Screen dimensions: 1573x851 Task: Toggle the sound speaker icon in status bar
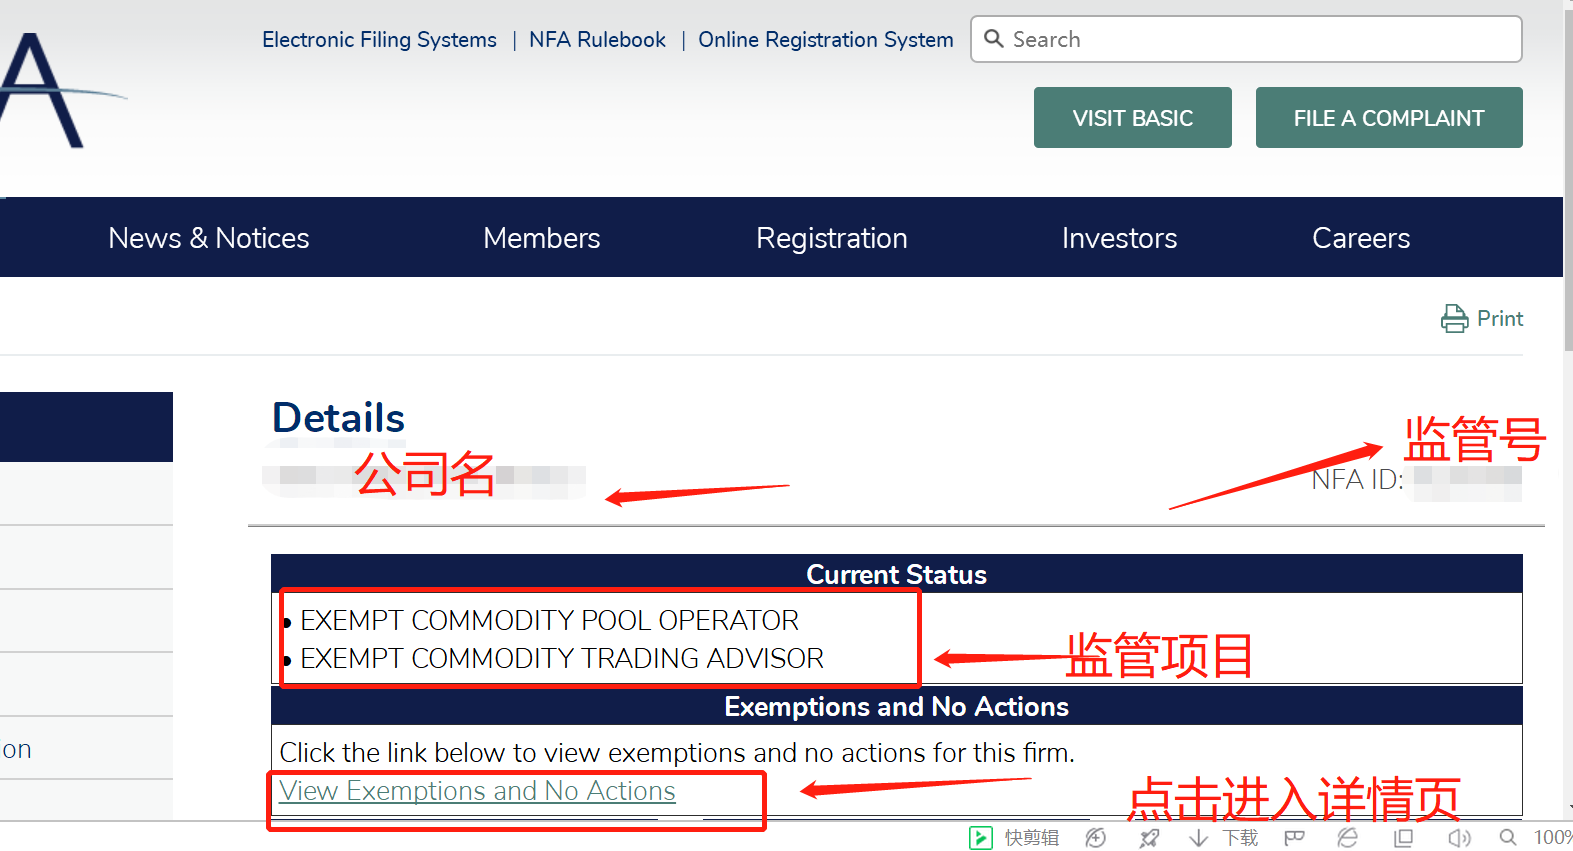pos(1459,838)
